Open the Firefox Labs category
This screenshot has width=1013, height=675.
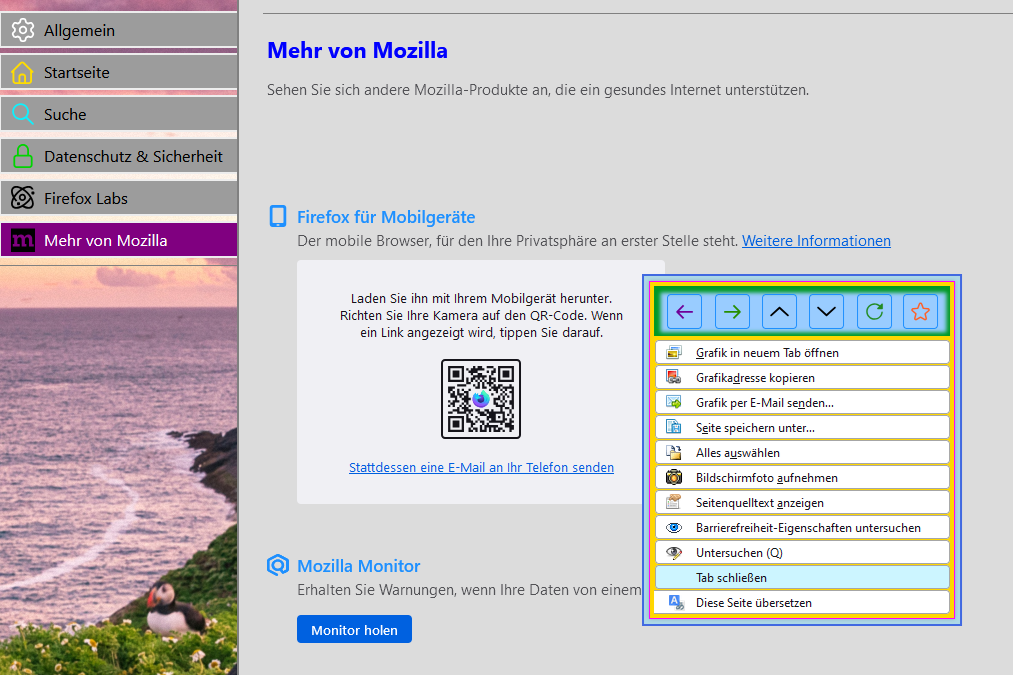[119, 198]
